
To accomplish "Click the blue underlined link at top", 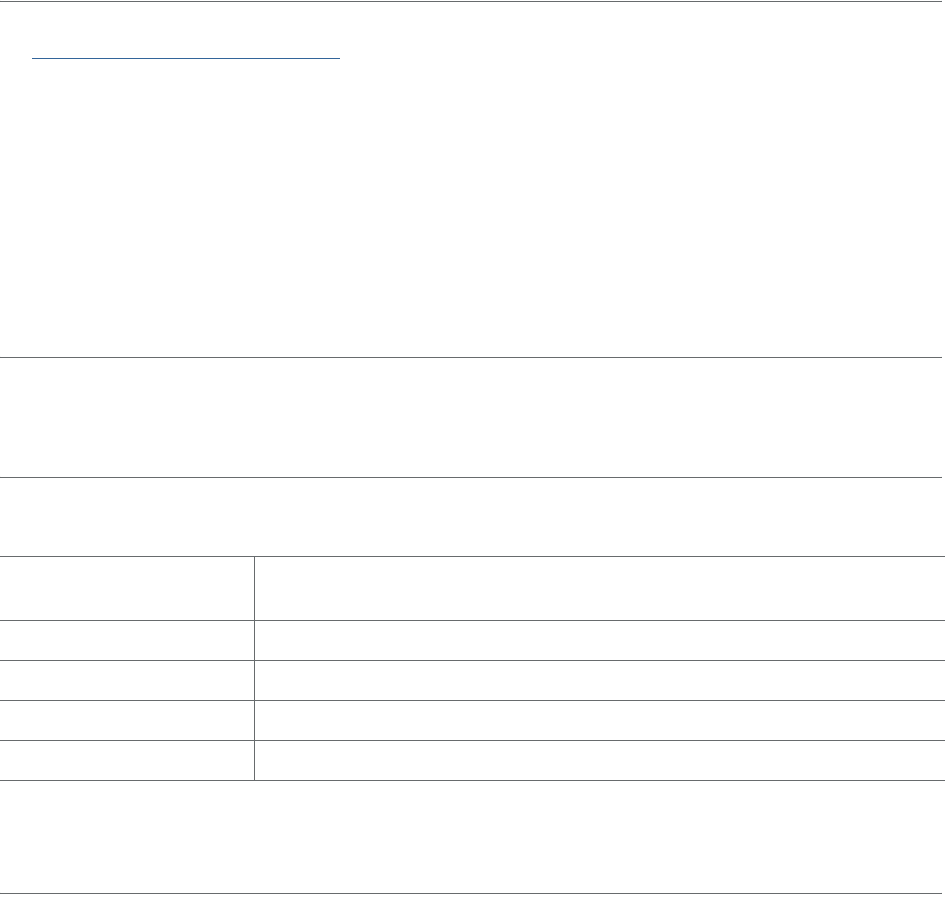I will tap(186, 56).
